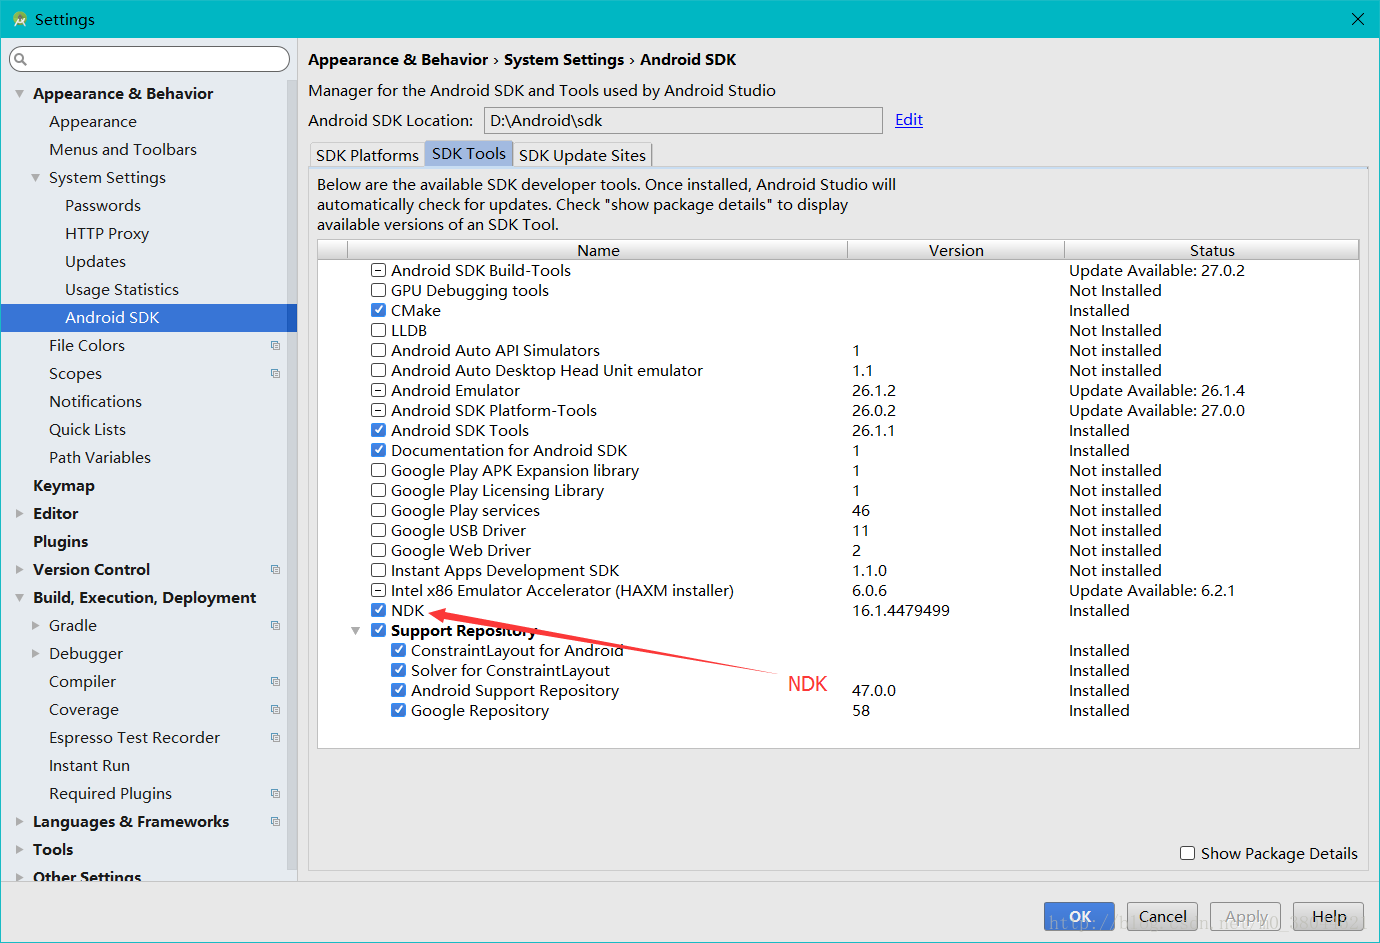Sort by the Name column header
The height and width of the screenshot is (943, 1380).
[598, 250]
